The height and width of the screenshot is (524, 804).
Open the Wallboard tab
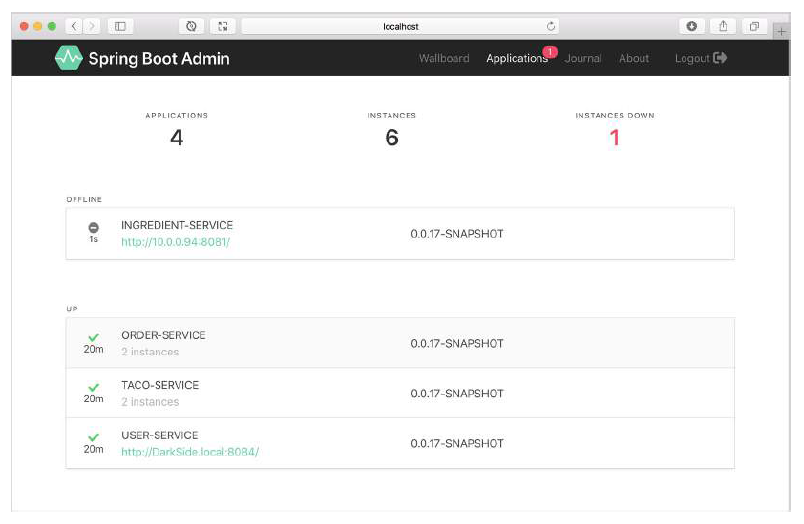pyautogui.click(x=444, y=58)
